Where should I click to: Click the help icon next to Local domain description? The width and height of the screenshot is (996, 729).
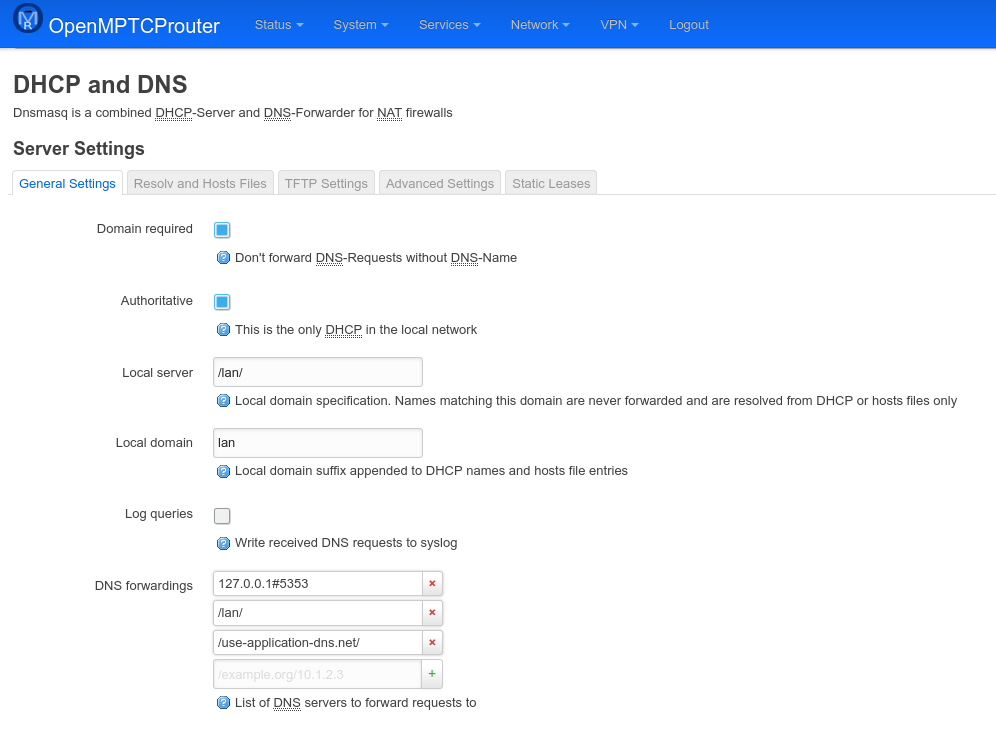tap(223, 471)
